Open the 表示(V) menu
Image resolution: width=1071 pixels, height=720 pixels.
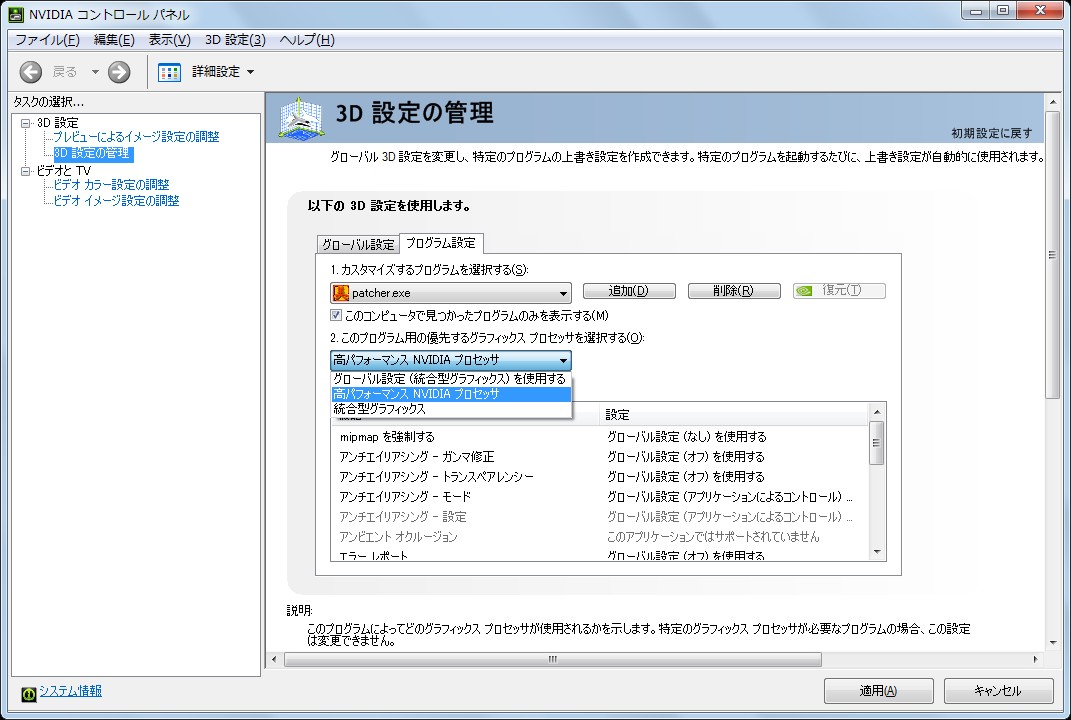[169, 40]
